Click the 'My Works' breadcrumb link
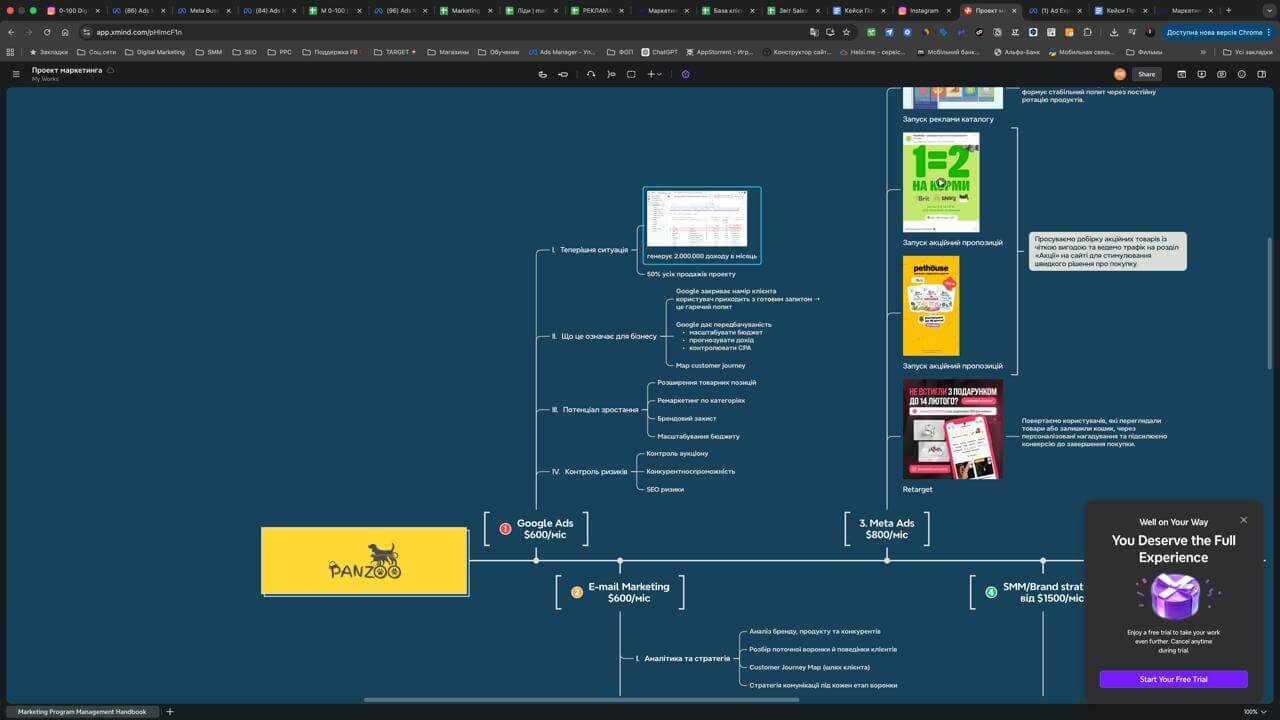 pos(44,79)
